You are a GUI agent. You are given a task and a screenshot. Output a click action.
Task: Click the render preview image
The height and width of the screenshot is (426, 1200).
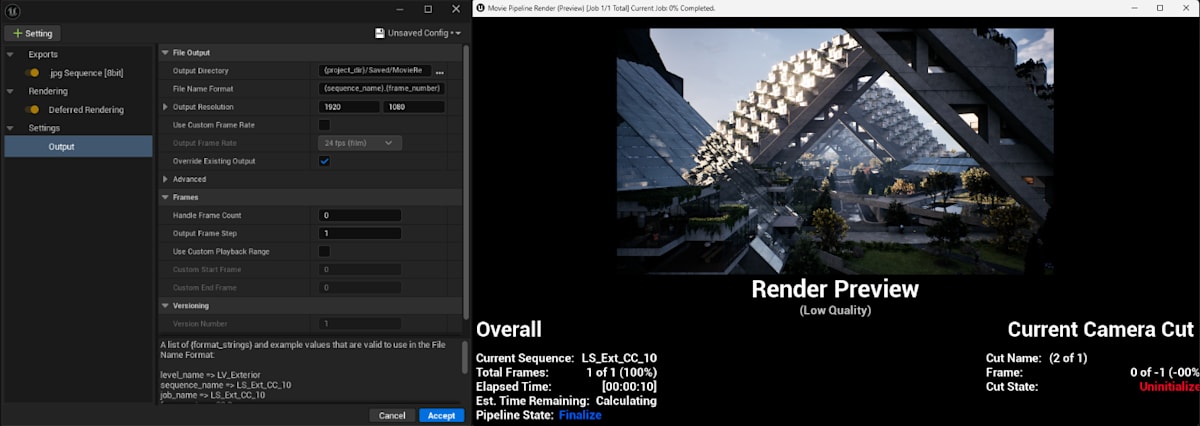coord(835,150)
